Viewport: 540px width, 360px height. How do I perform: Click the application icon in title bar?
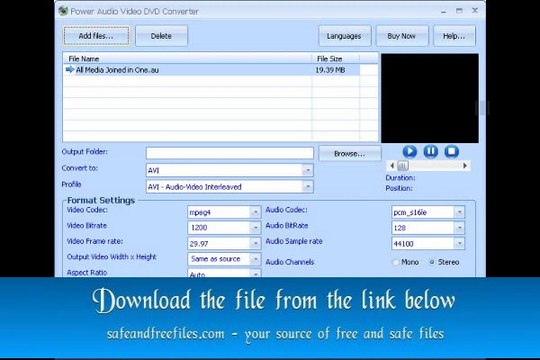pyautogui.click(x=63, y=11)
